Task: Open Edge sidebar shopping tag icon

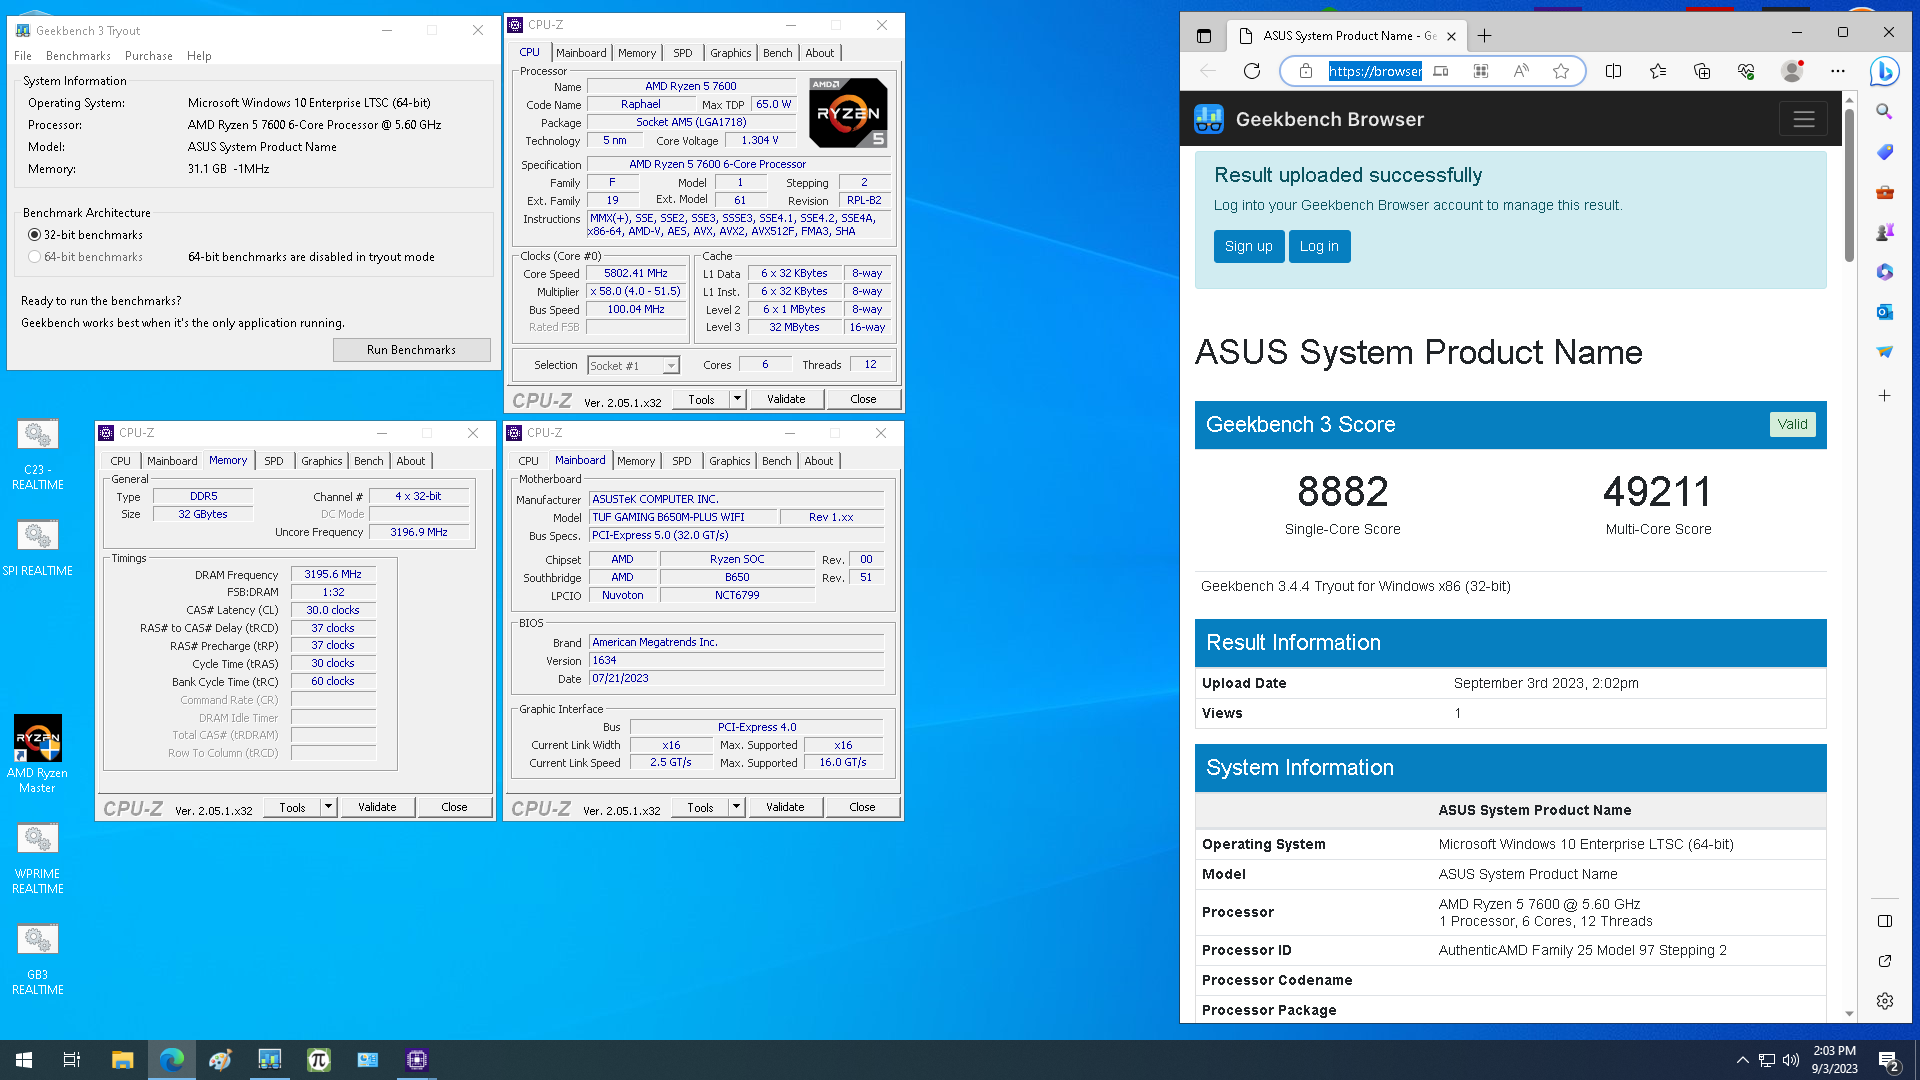Action: [1884, 152]
